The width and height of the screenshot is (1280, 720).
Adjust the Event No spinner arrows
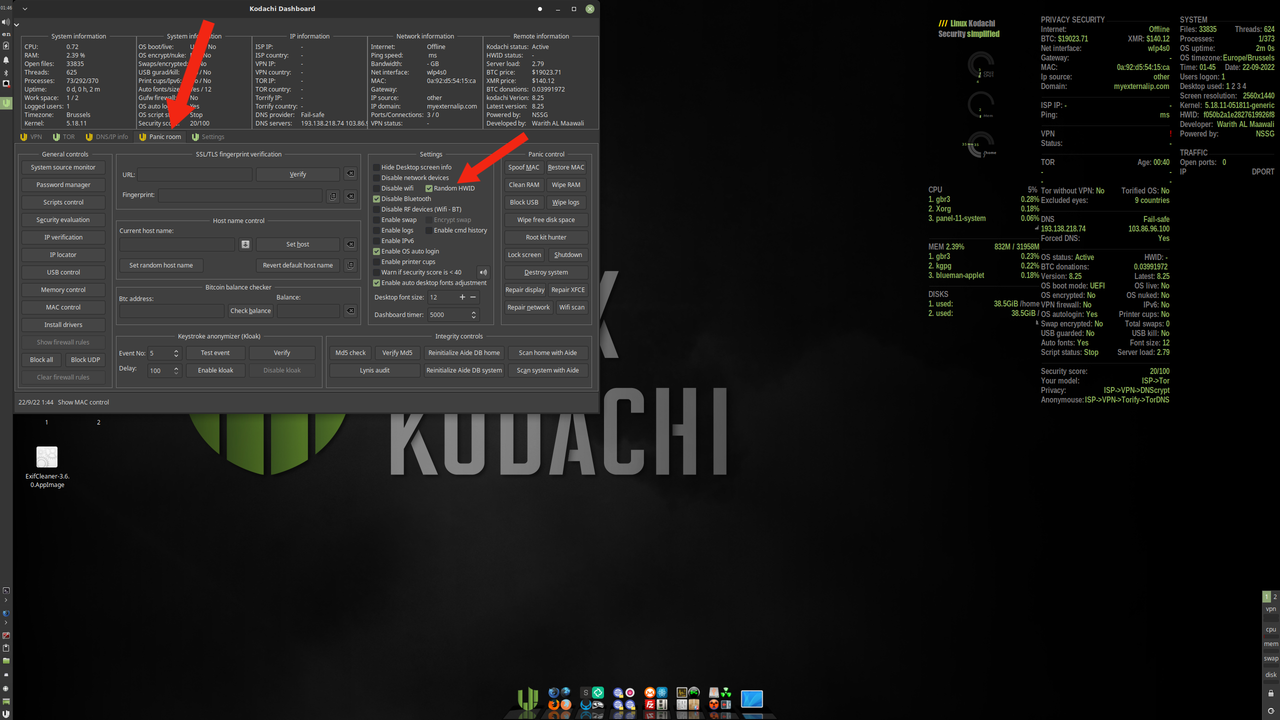(x=176, y=353)
